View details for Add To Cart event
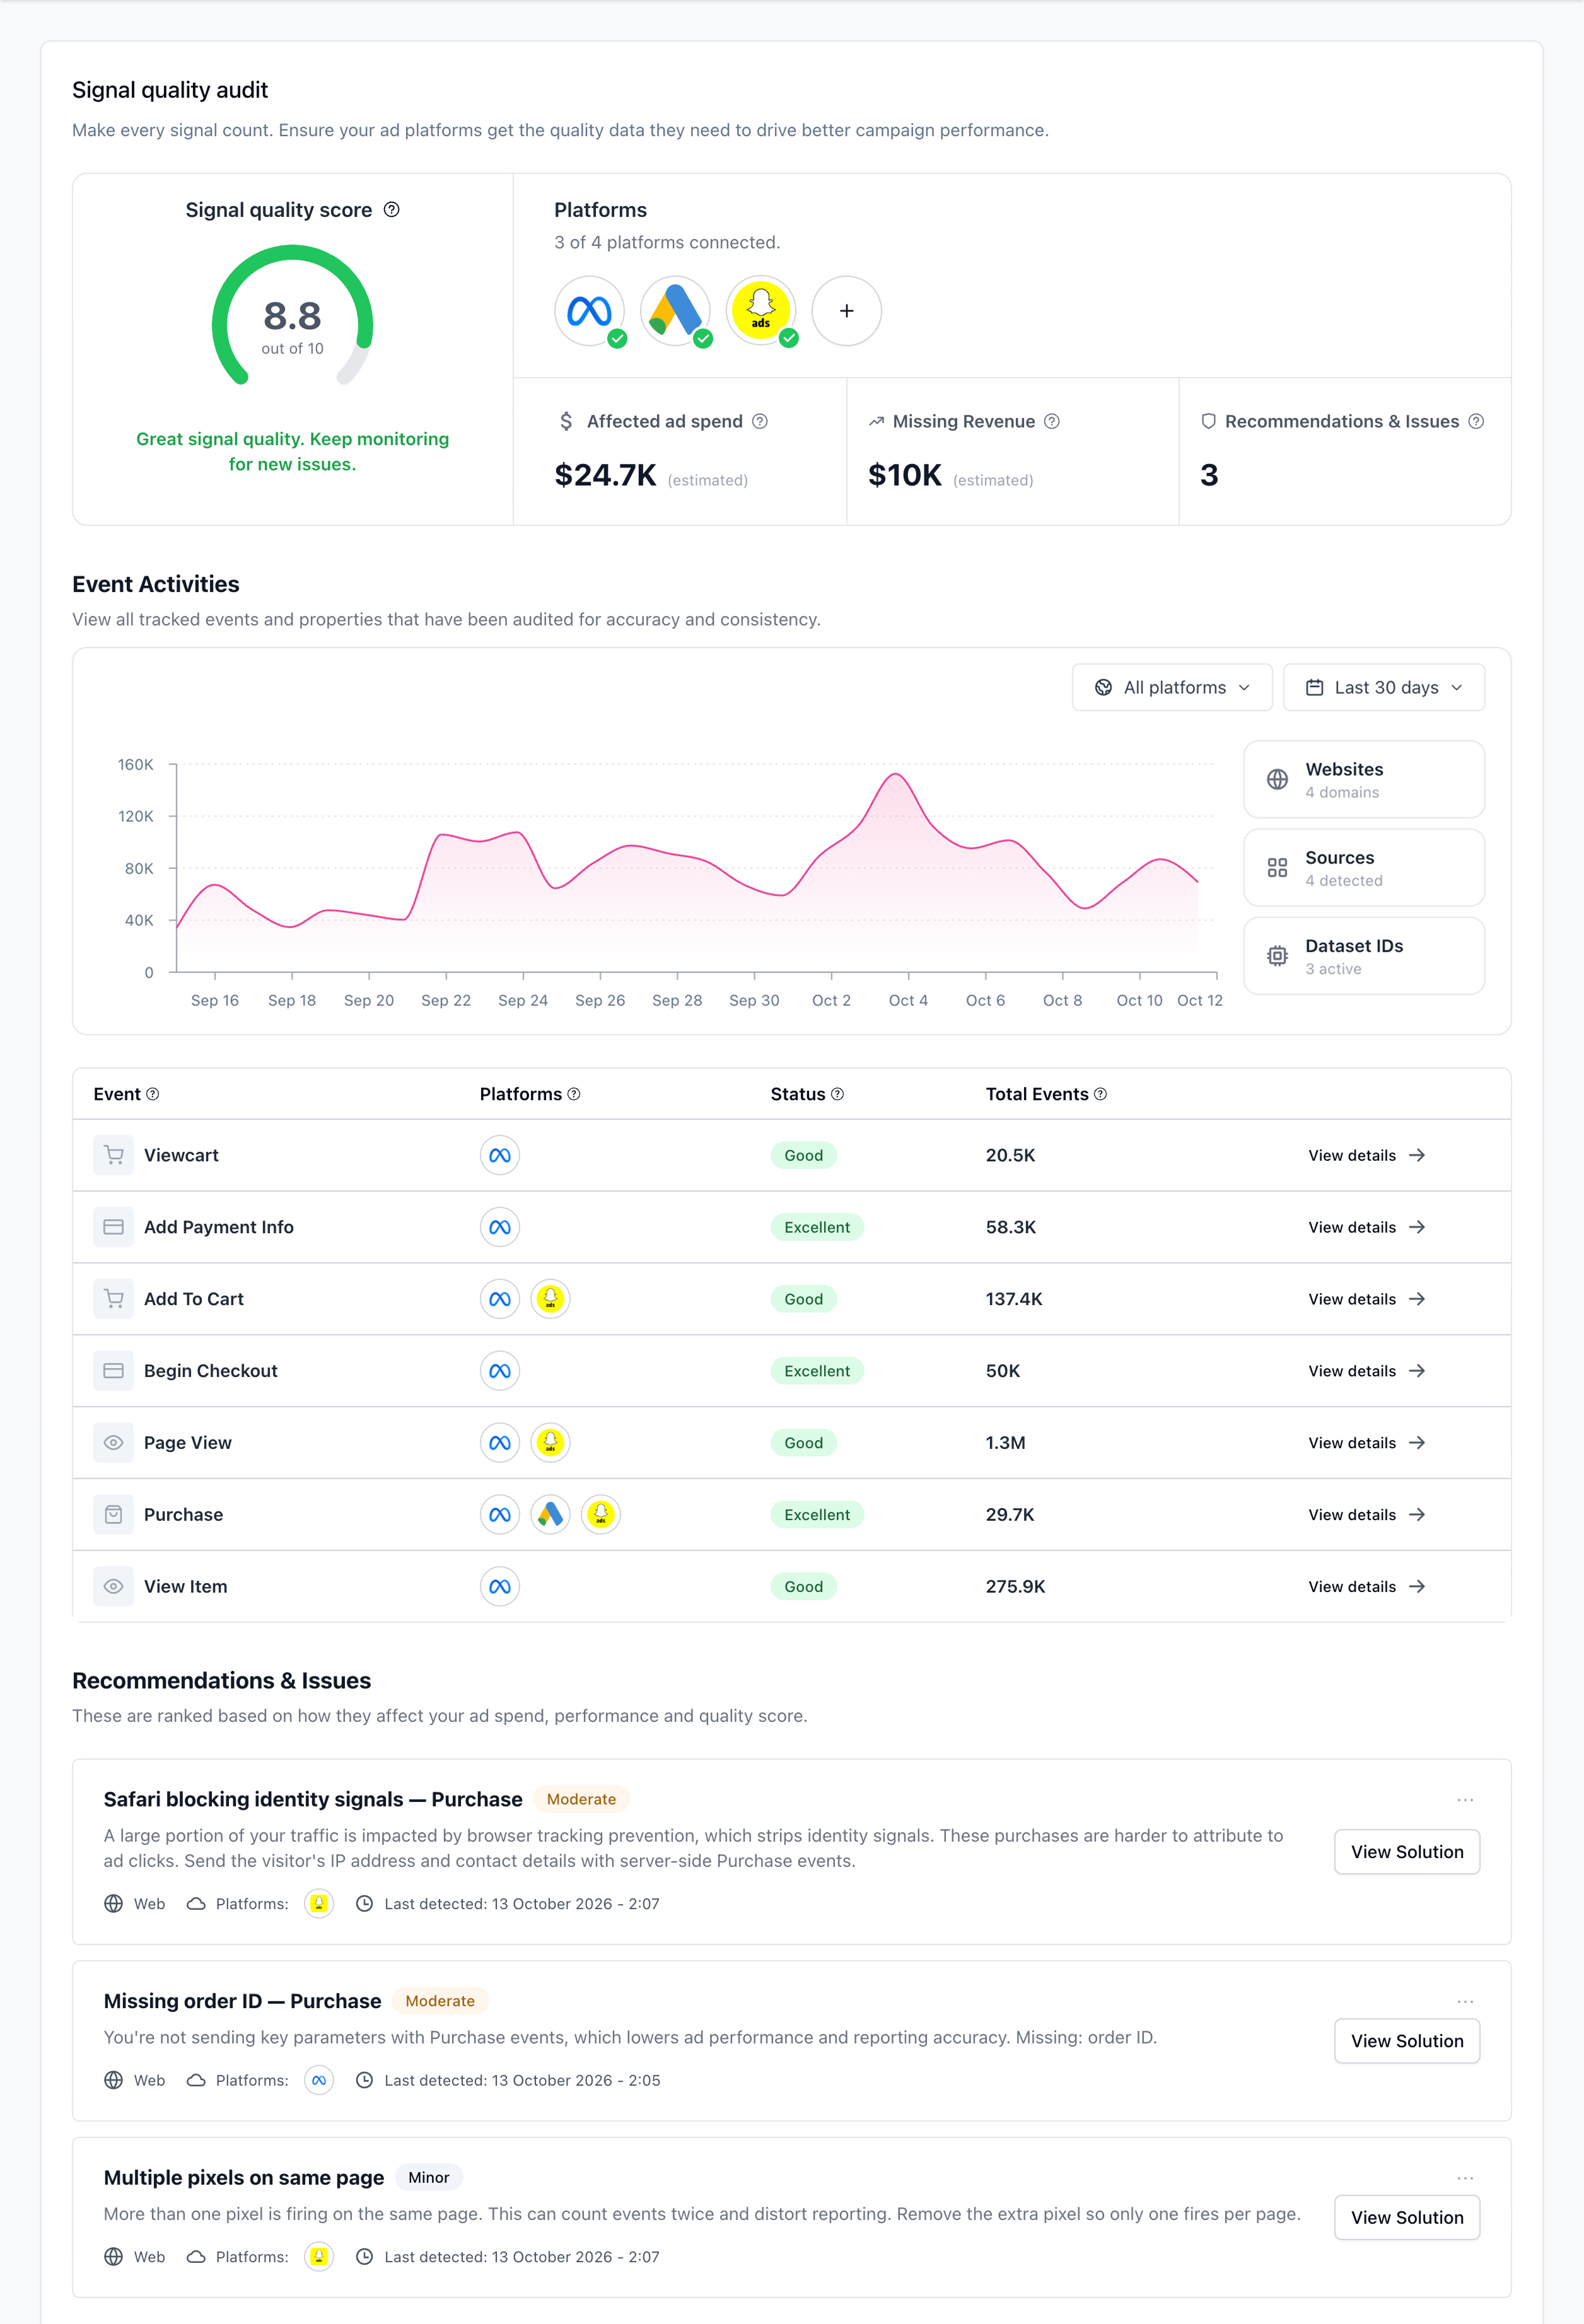Viewport: 1584px width, 2324px height. [x=1366, y=1299]
